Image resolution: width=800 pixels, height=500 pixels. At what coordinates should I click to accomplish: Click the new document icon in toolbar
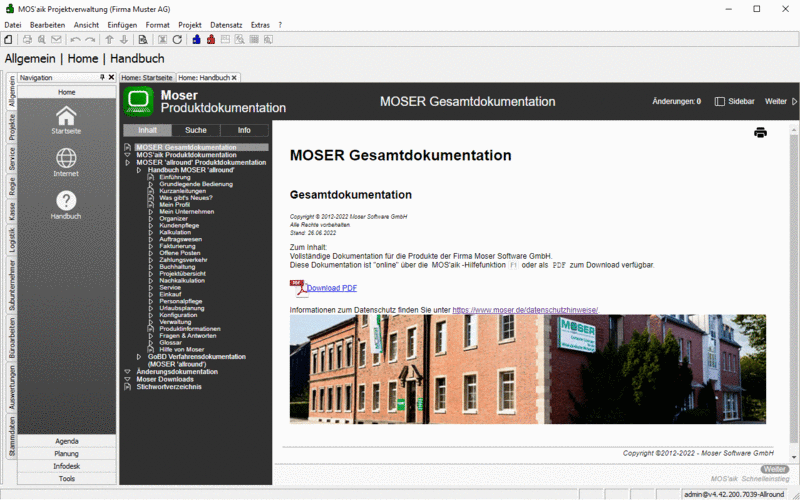[8, 39]
